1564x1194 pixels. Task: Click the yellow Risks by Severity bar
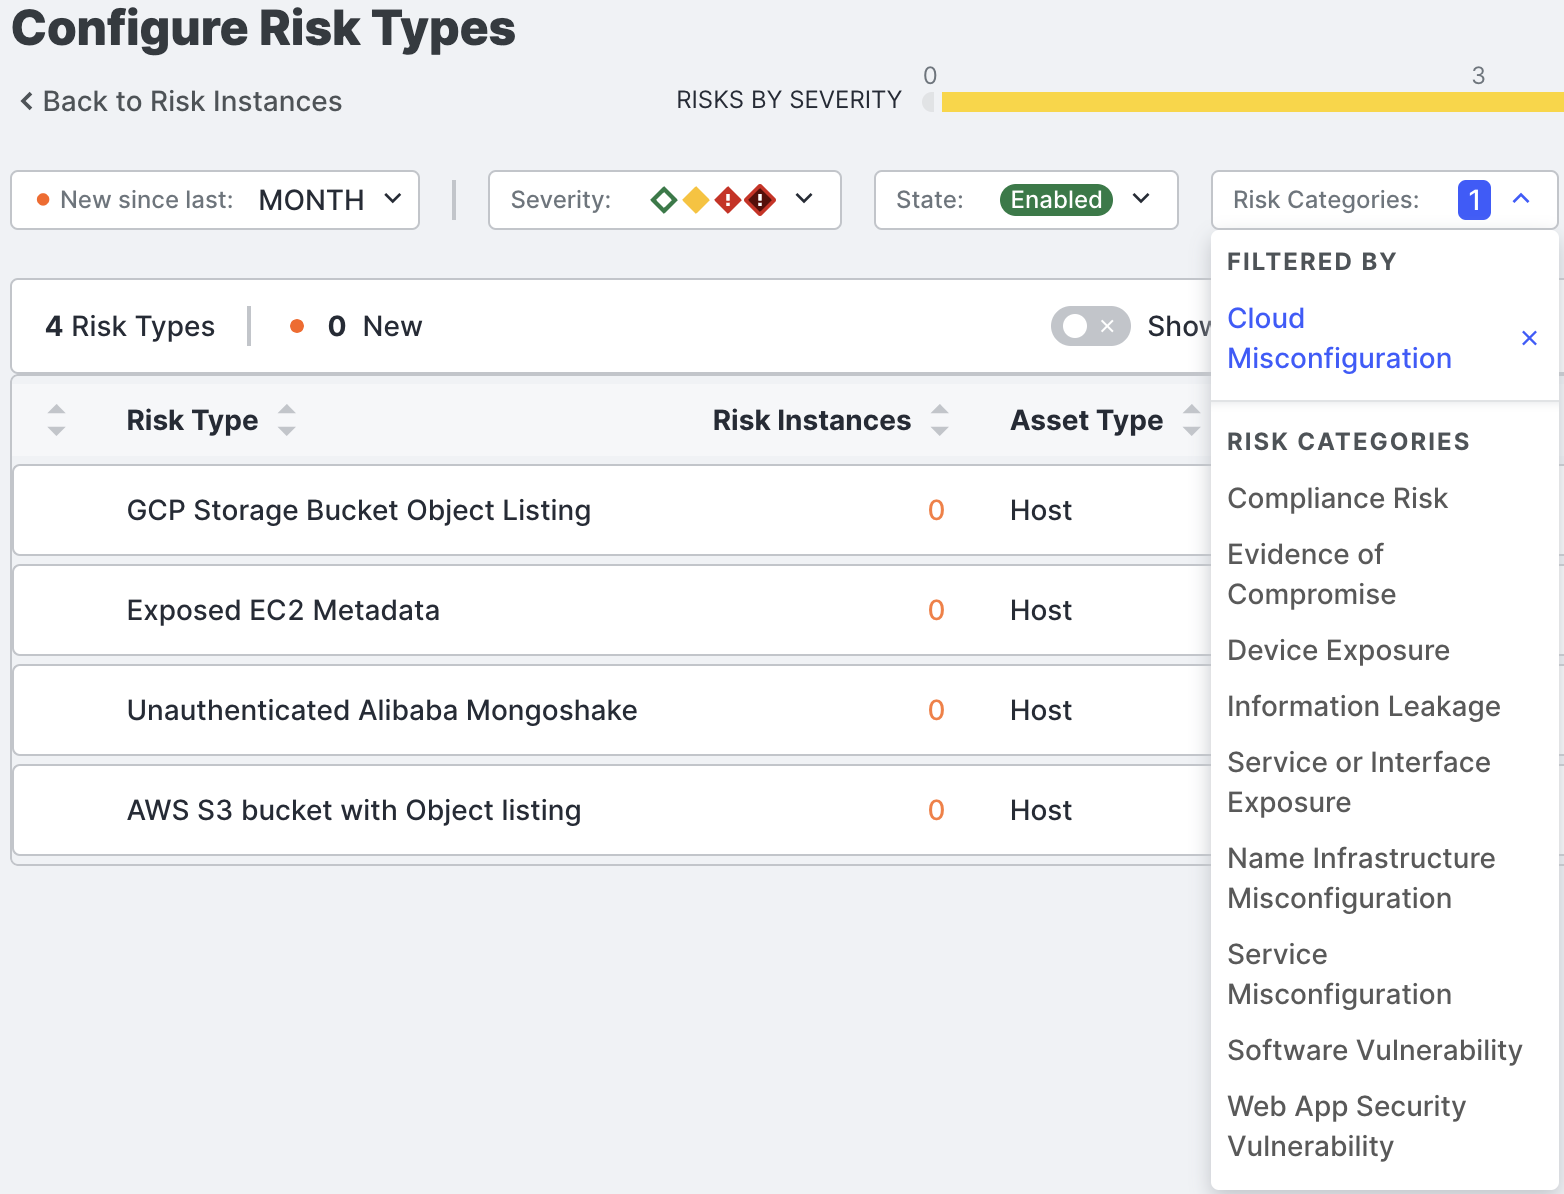click(x=1250, y=102)
